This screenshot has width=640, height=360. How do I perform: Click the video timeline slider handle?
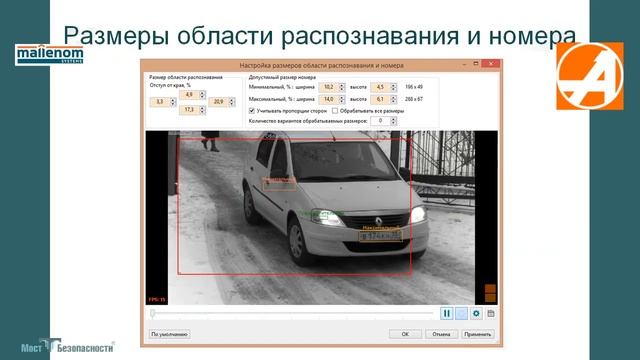click(x=153, y=313)
